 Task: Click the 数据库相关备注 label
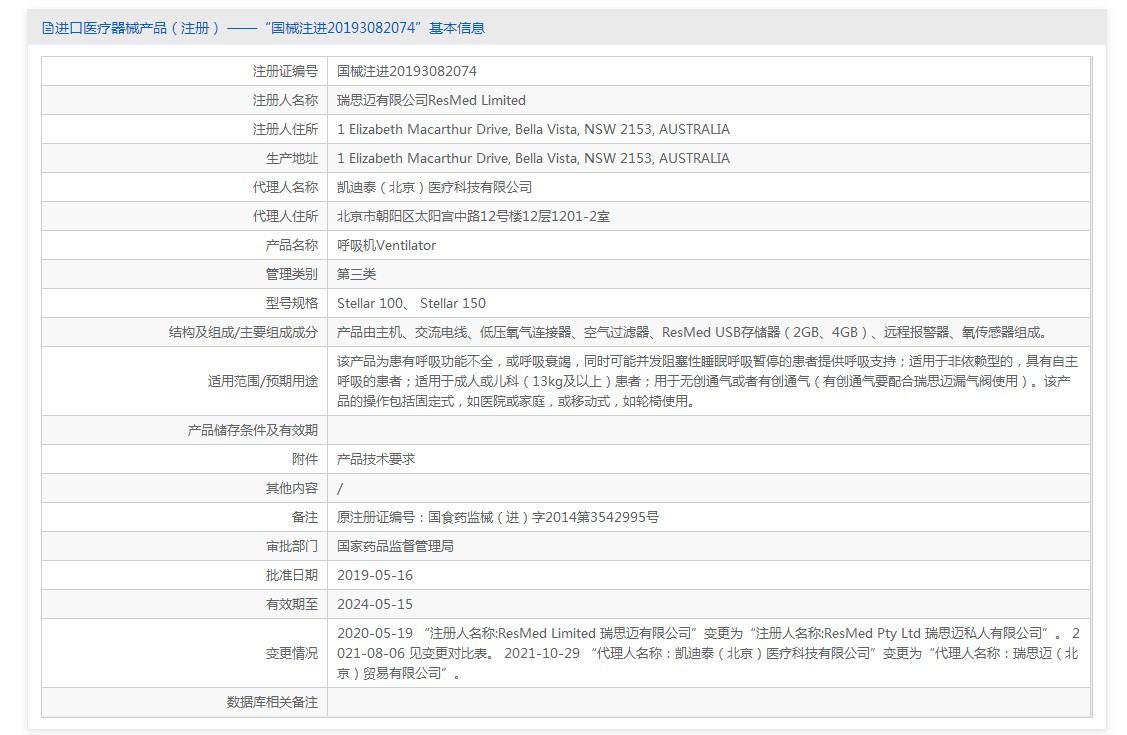[x=272, y=702]
